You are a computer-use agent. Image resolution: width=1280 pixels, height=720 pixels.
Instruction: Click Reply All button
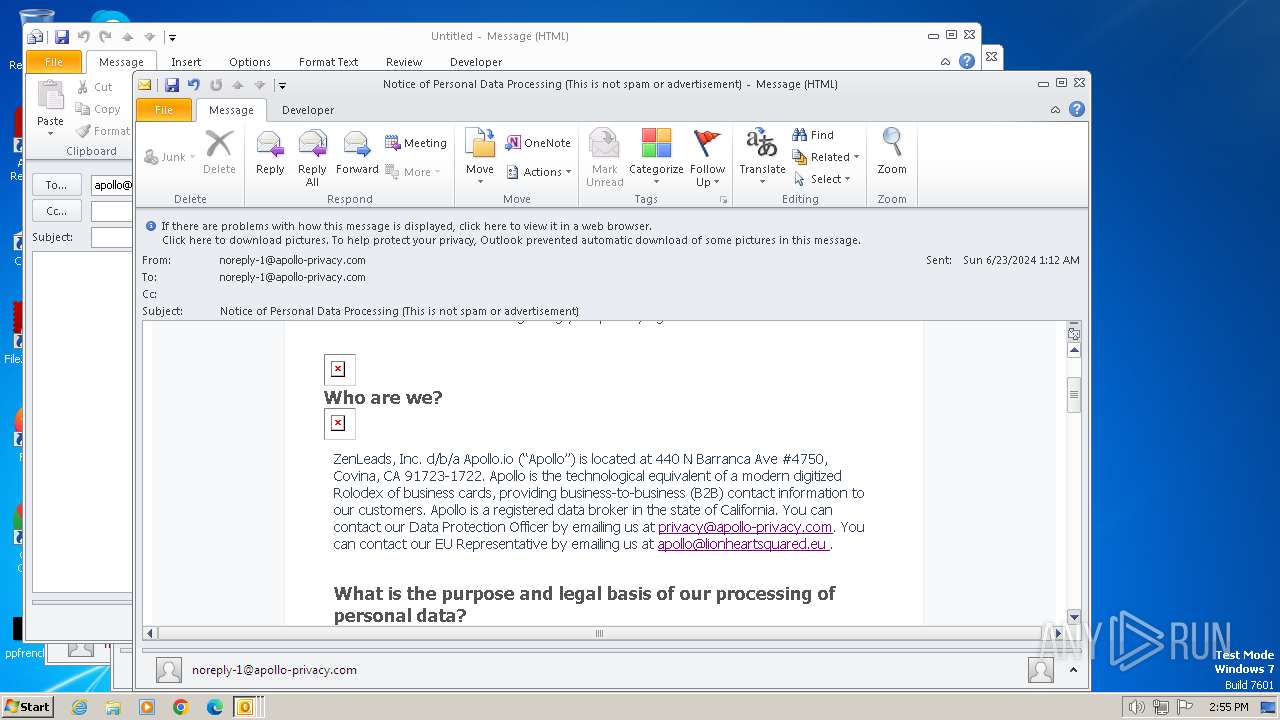pyautogui.click(x=312, y=158)
